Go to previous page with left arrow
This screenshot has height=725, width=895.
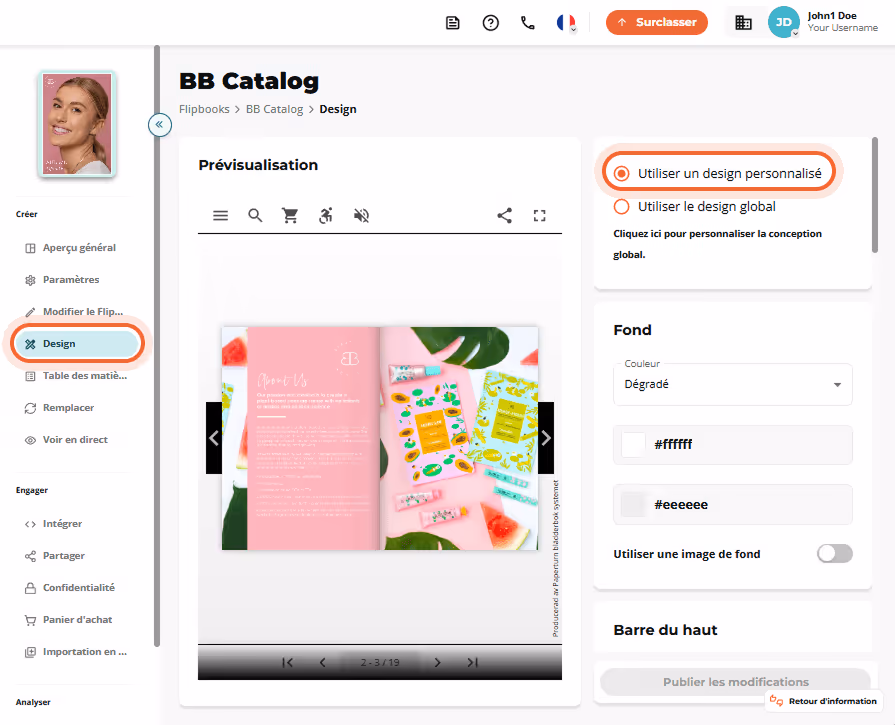pyautogui.click(x=214, y=438)
